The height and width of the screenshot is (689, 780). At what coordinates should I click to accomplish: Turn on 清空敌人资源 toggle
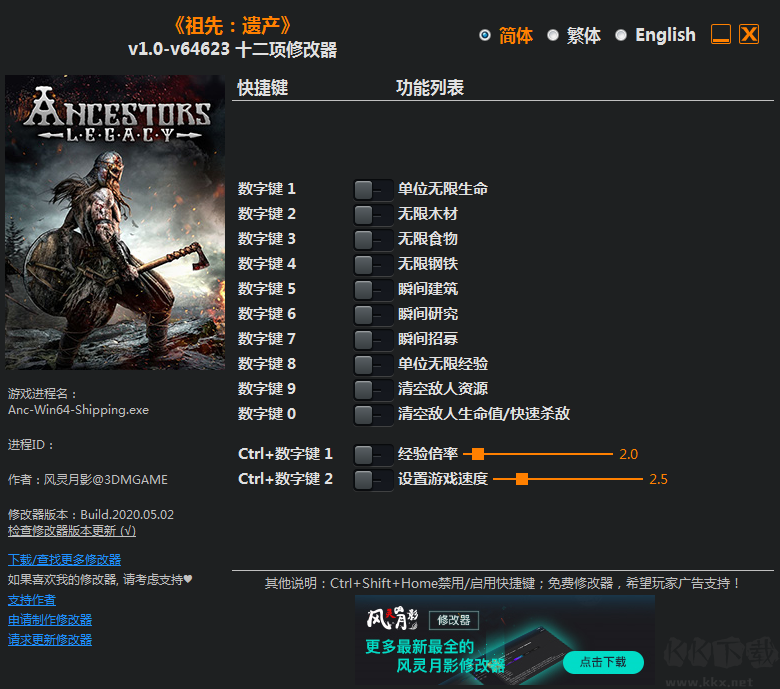[373, 389]
